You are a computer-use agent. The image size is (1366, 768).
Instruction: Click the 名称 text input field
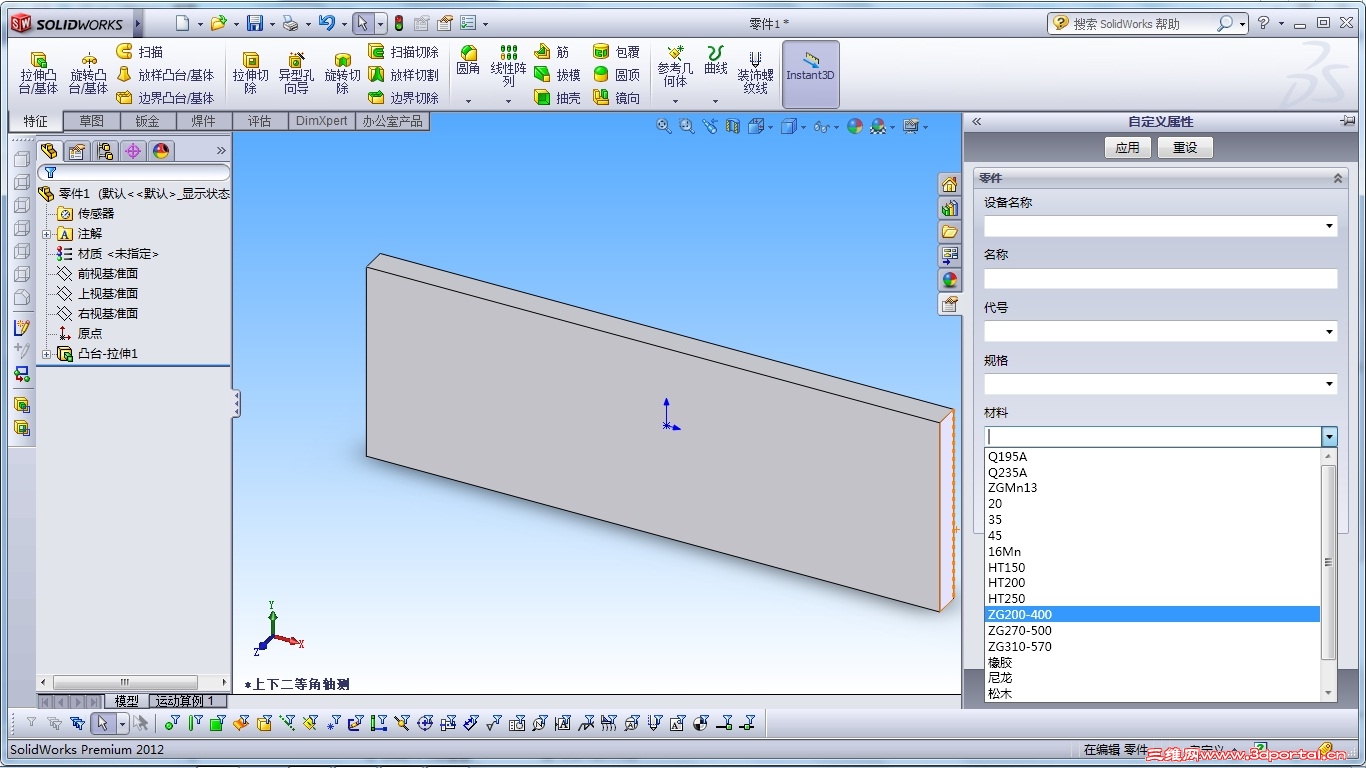tap(1160, 279)
